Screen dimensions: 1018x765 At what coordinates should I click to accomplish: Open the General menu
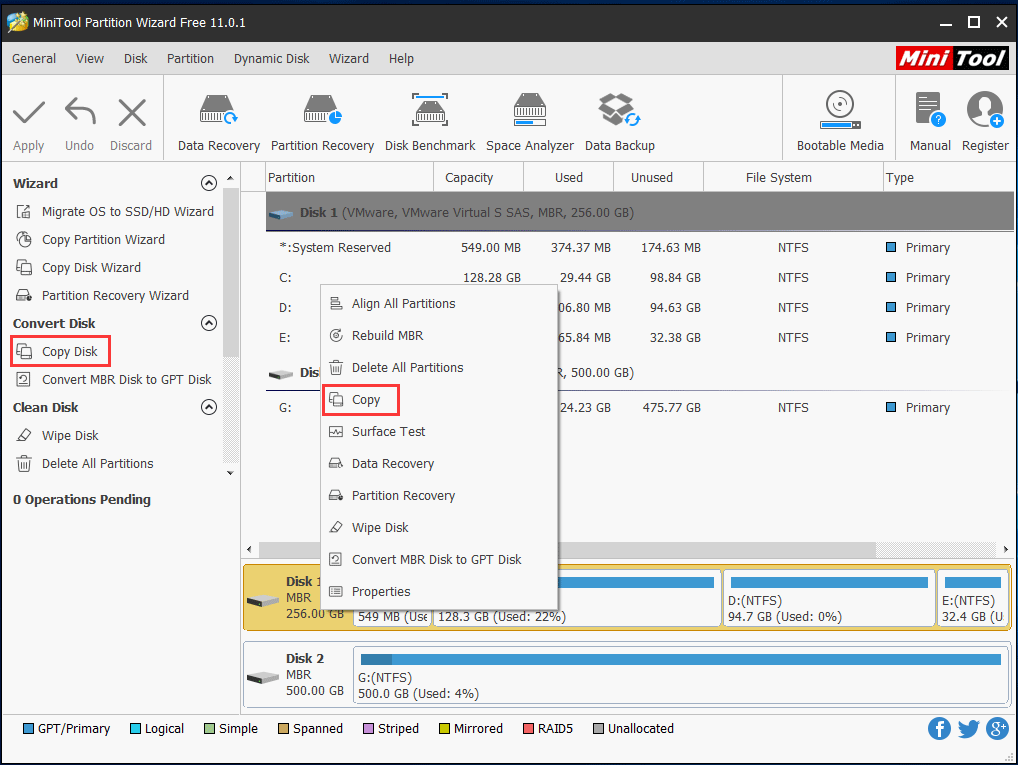pyautogui.click(x=34, y=58)
